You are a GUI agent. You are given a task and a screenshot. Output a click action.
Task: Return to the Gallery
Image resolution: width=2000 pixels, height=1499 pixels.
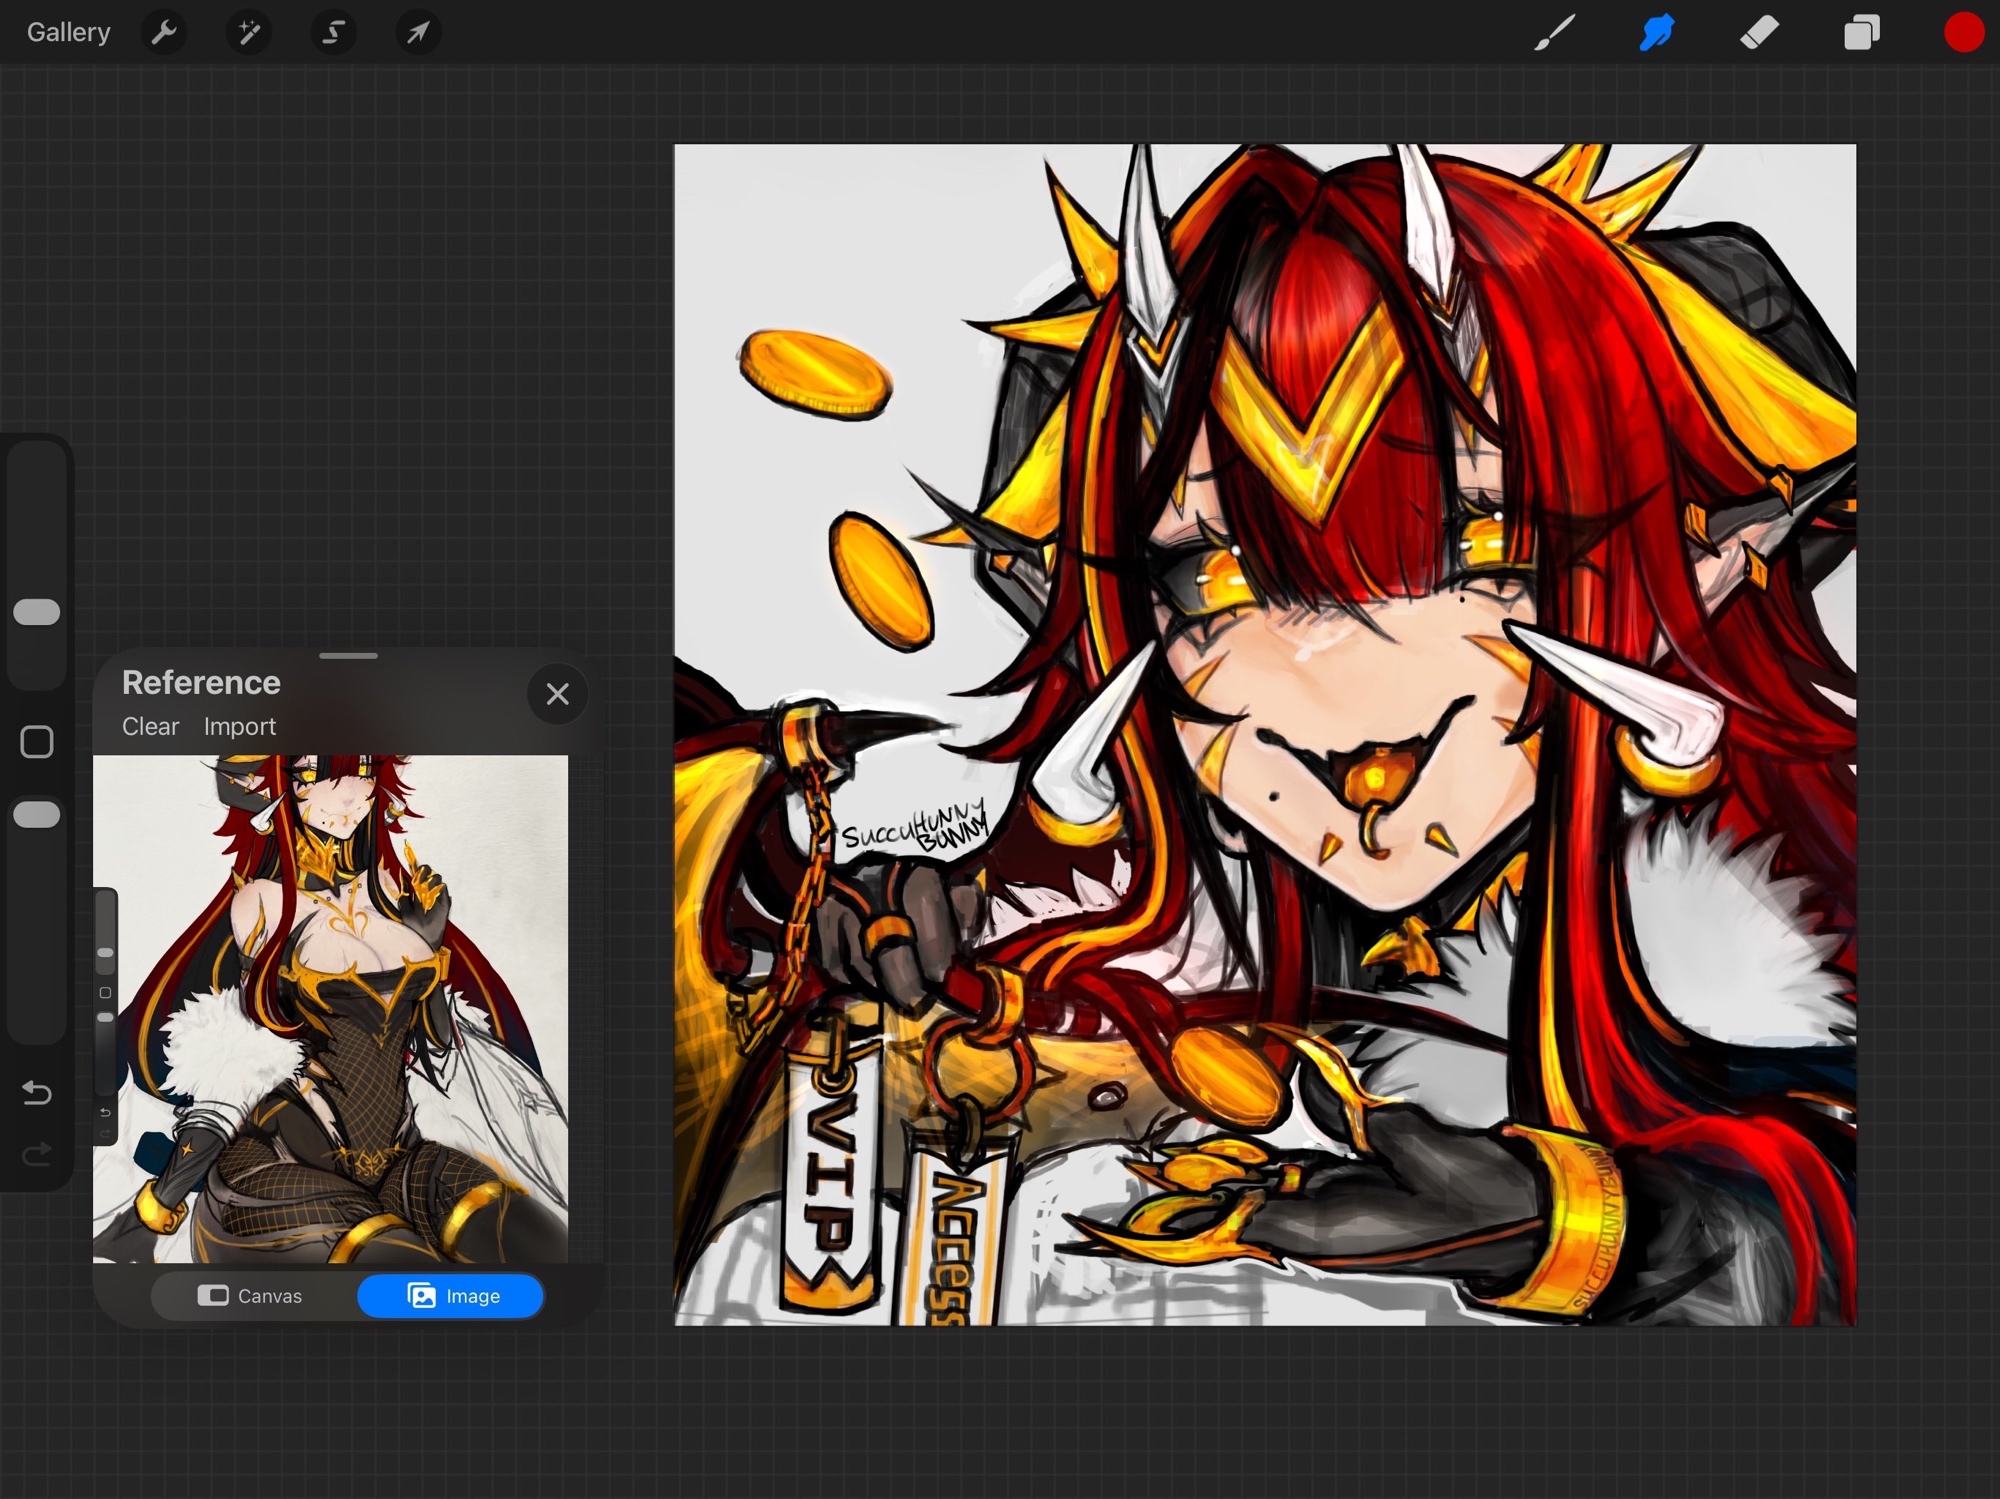tap(68, 33)
